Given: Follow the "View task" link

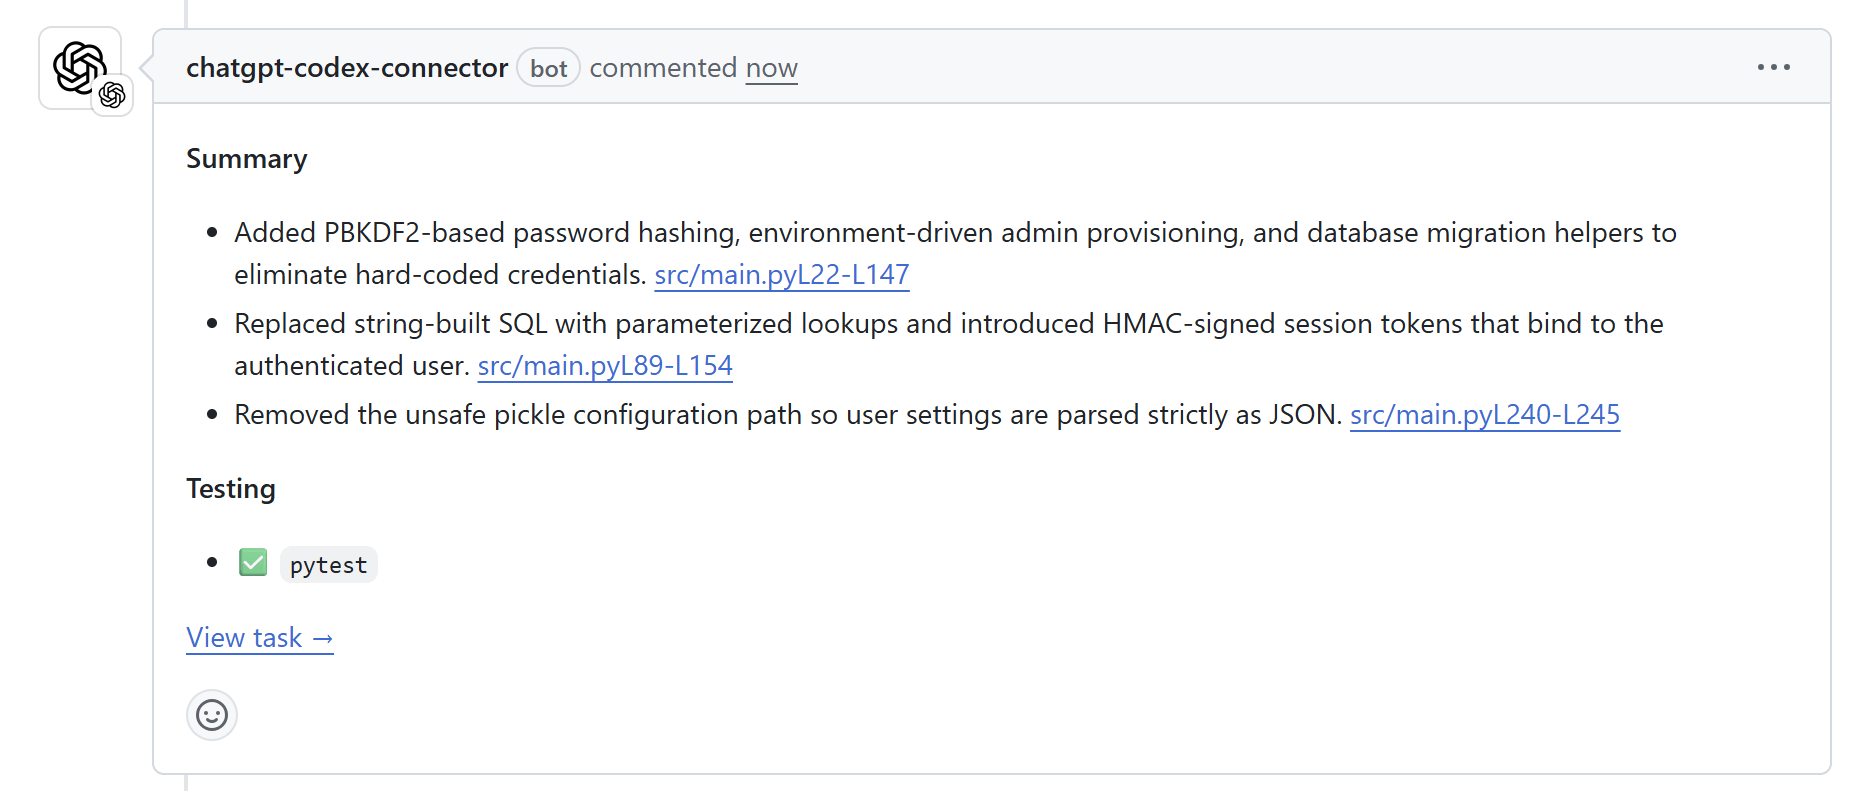Looking at the screenshot, I should point(259,638).
